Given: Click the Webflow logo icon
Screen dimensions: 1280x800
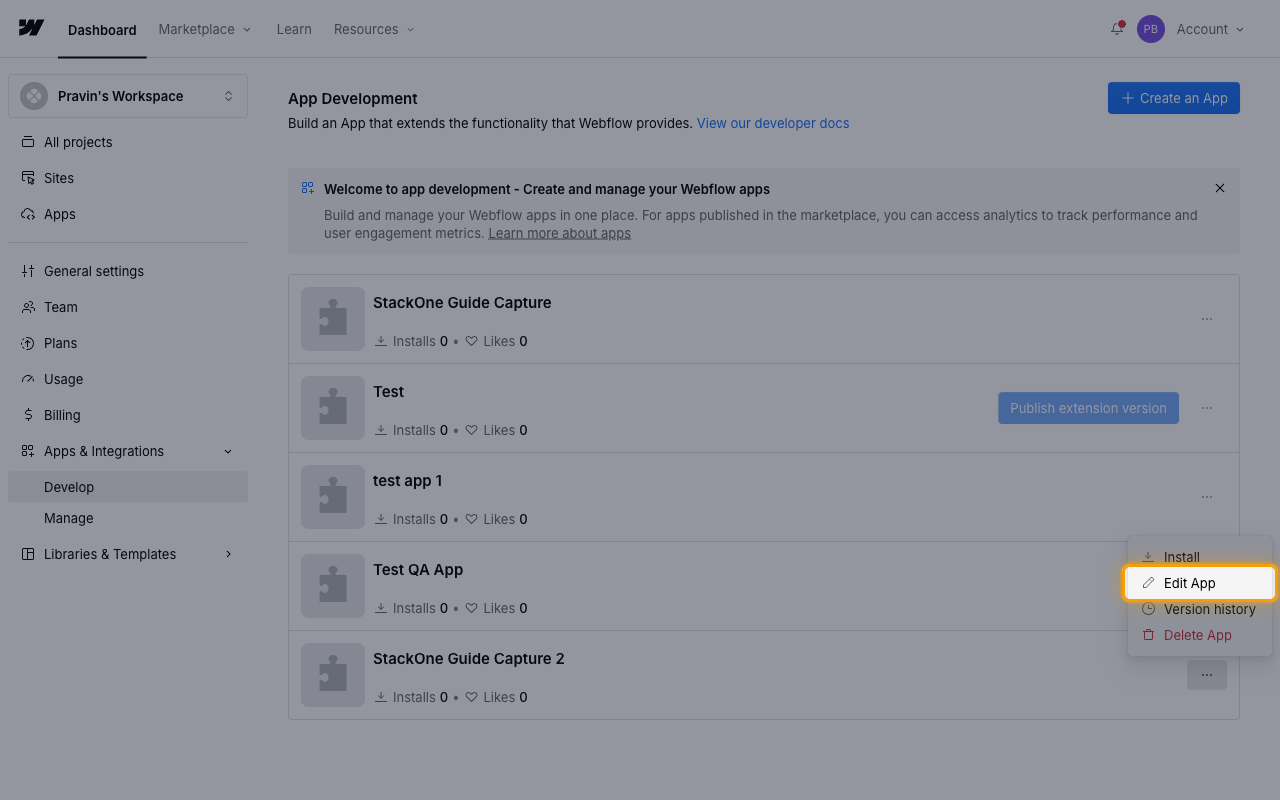Looking at the screenshot, I should tap(31, 28).
